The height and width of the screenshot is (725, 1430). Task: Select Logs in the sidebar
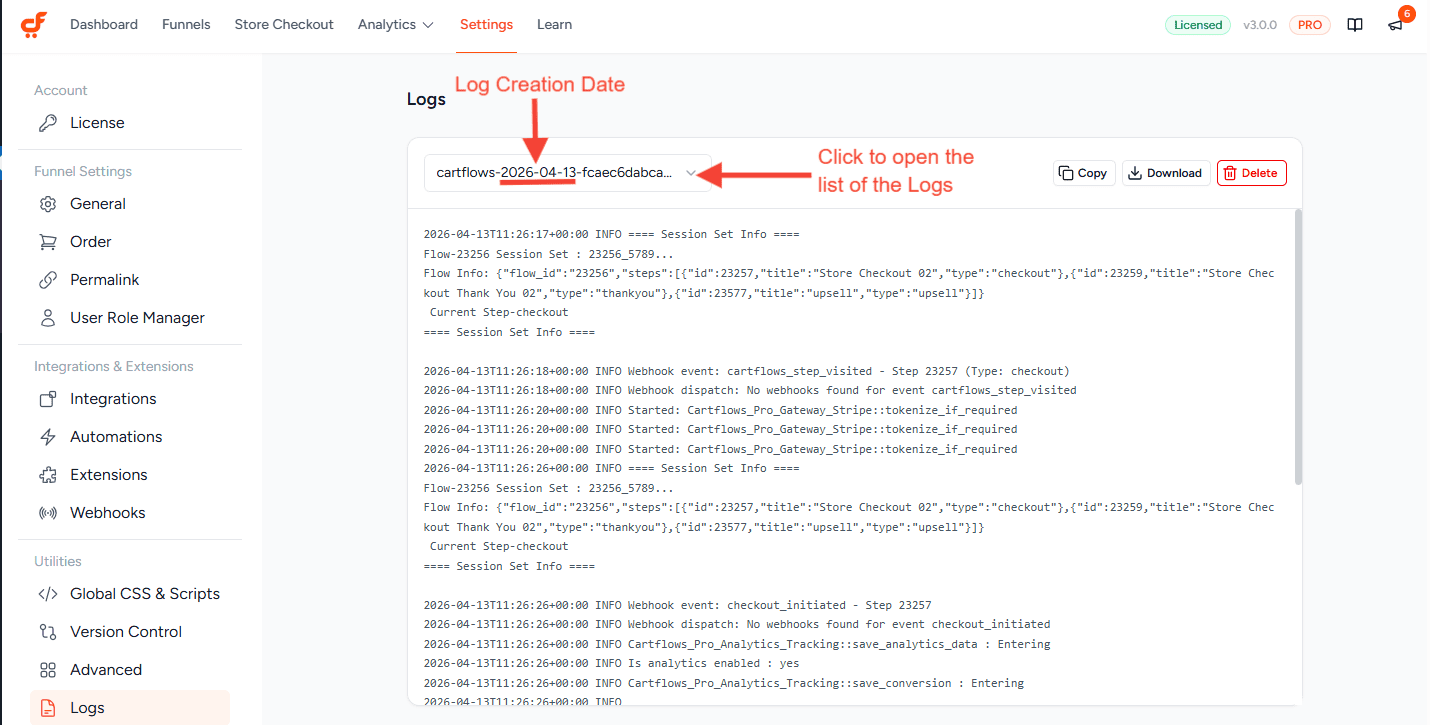click(130, 708)
